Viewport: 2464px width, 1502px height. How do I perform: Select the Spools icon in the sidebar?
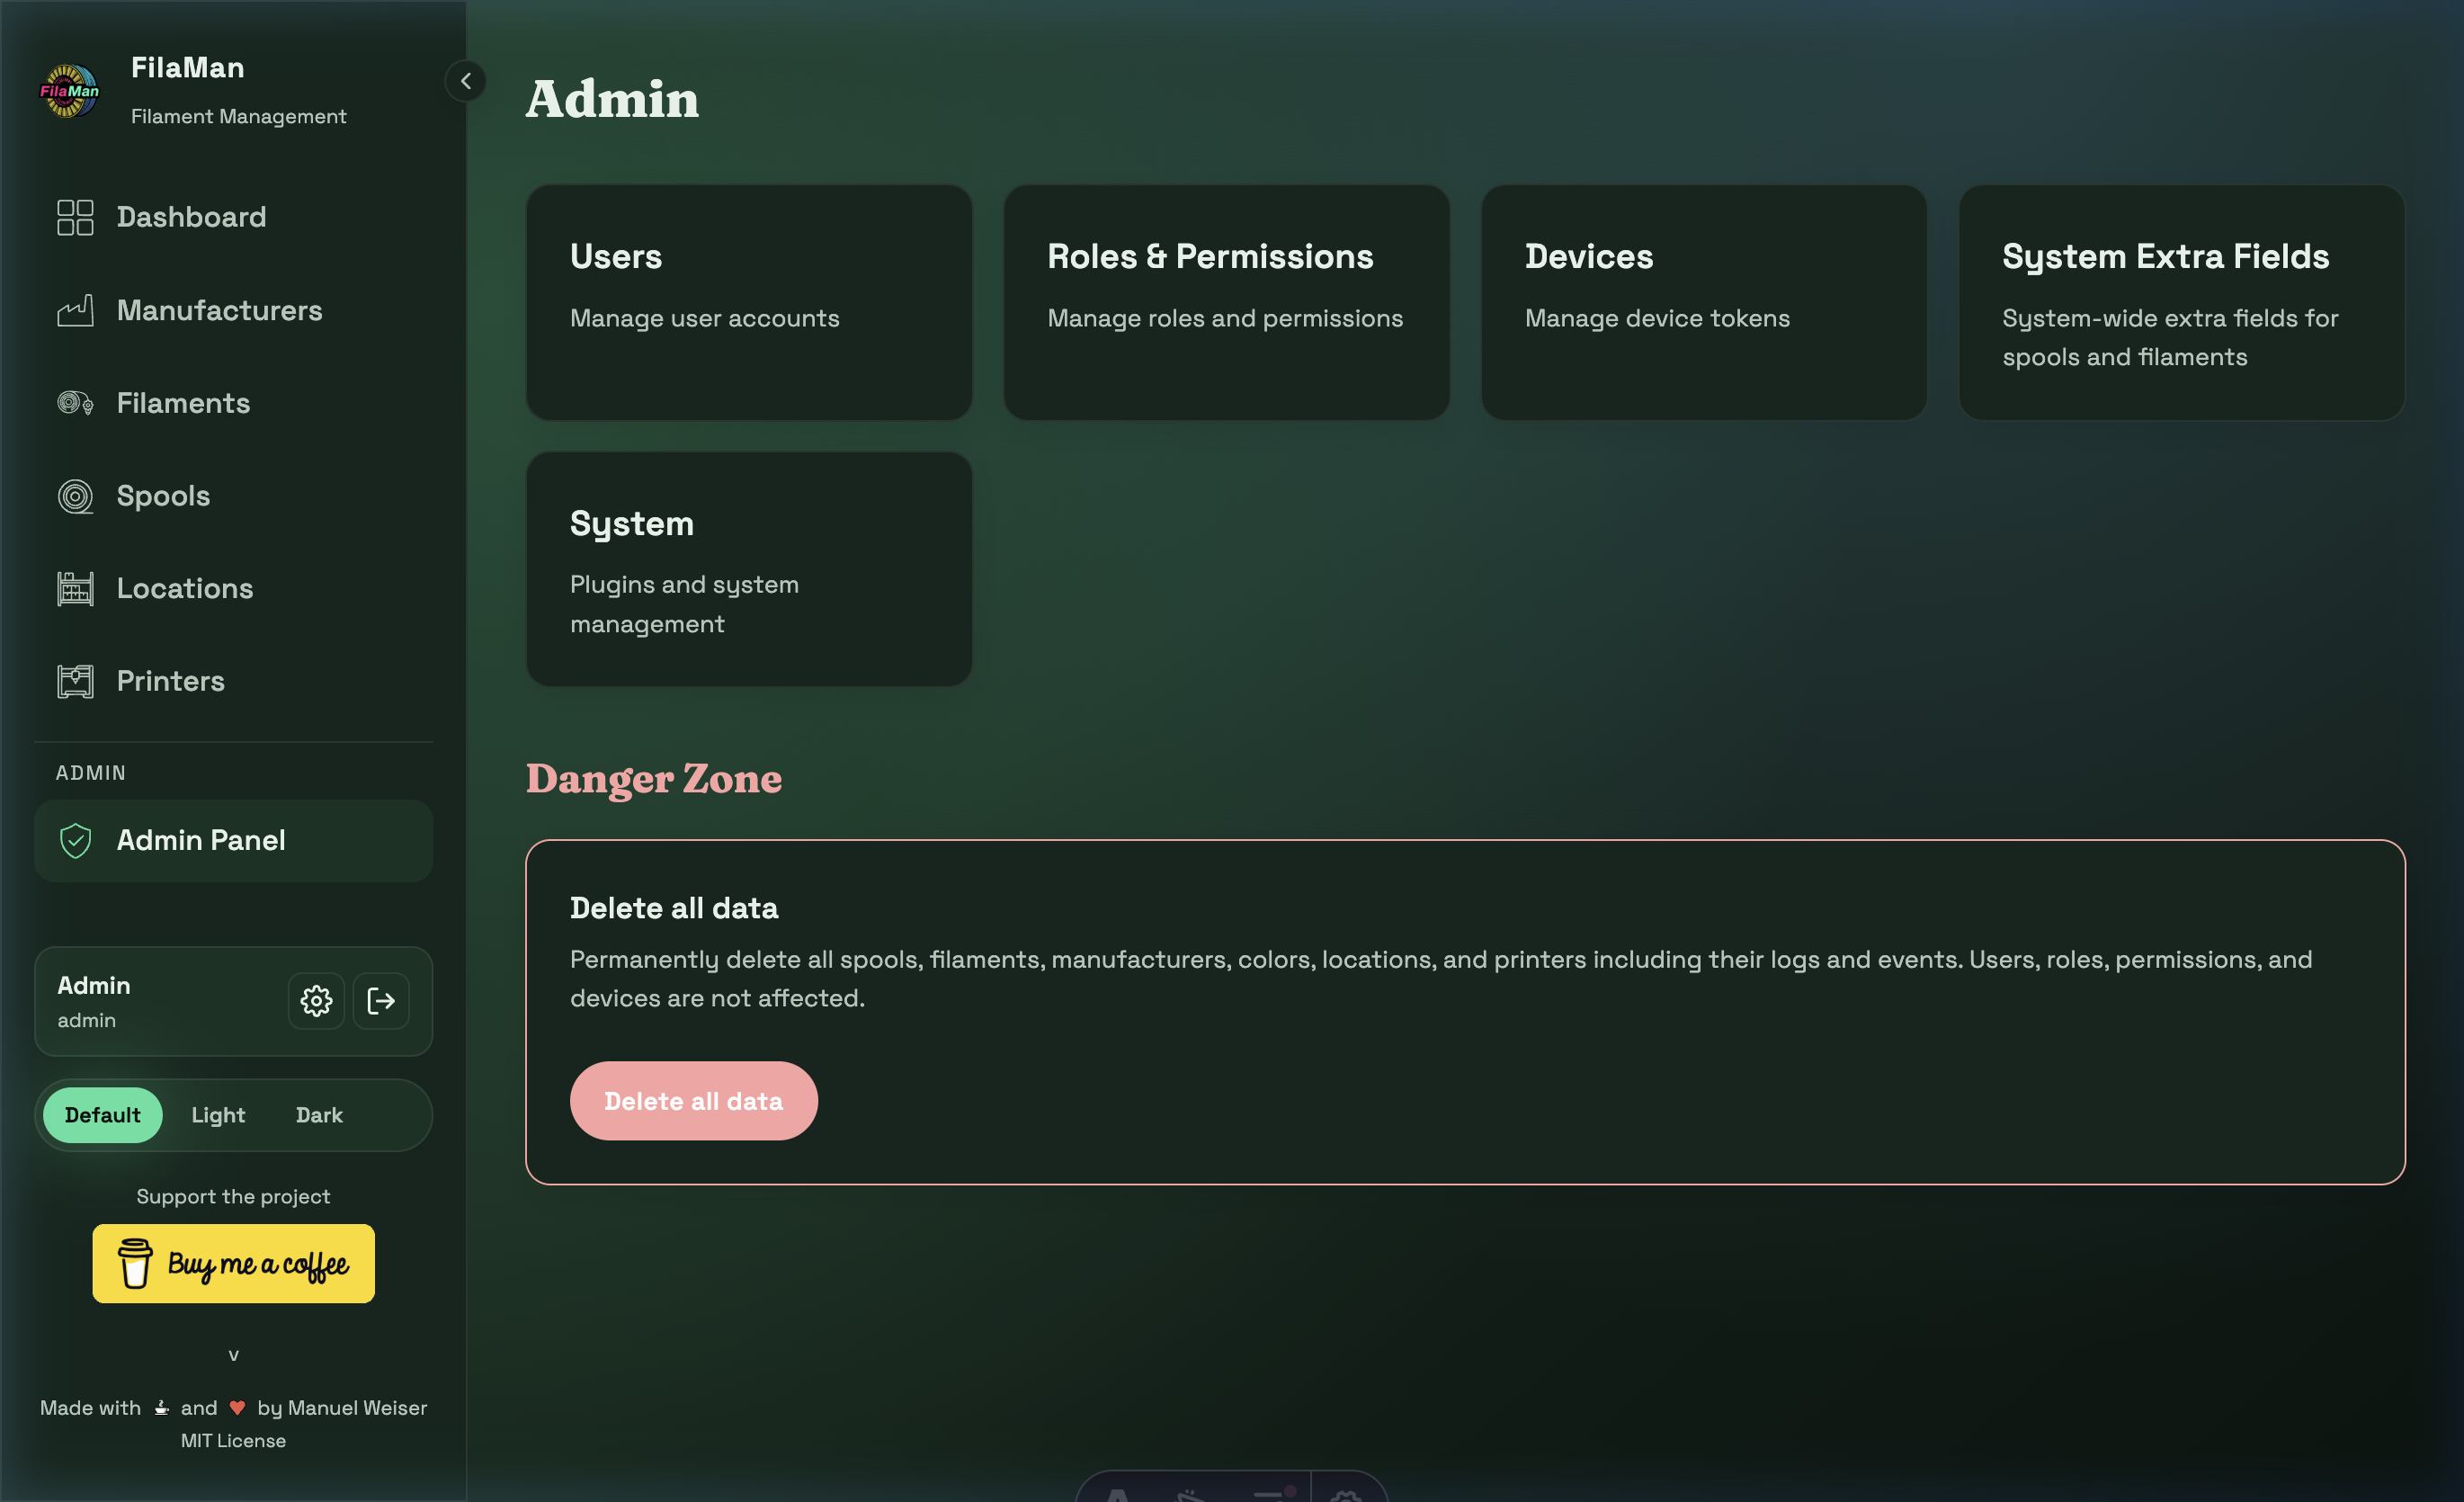[x=75, y=495]
